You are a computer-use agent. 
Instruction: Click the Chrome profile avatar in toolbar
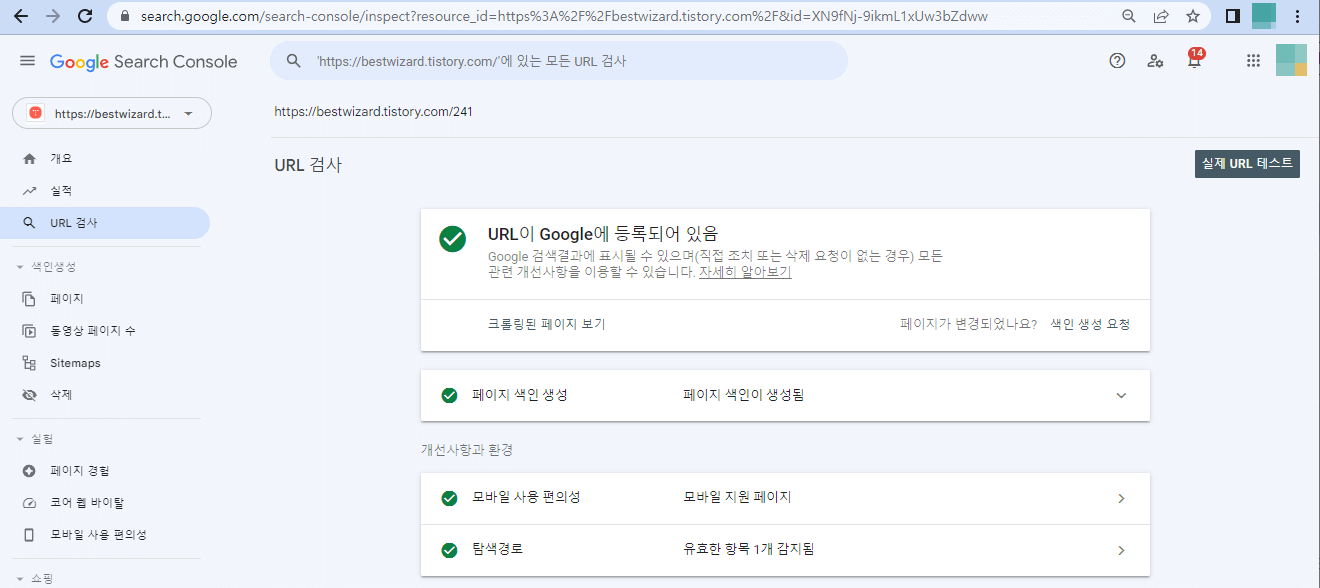pyautogui.click(x=1264, y=16)
